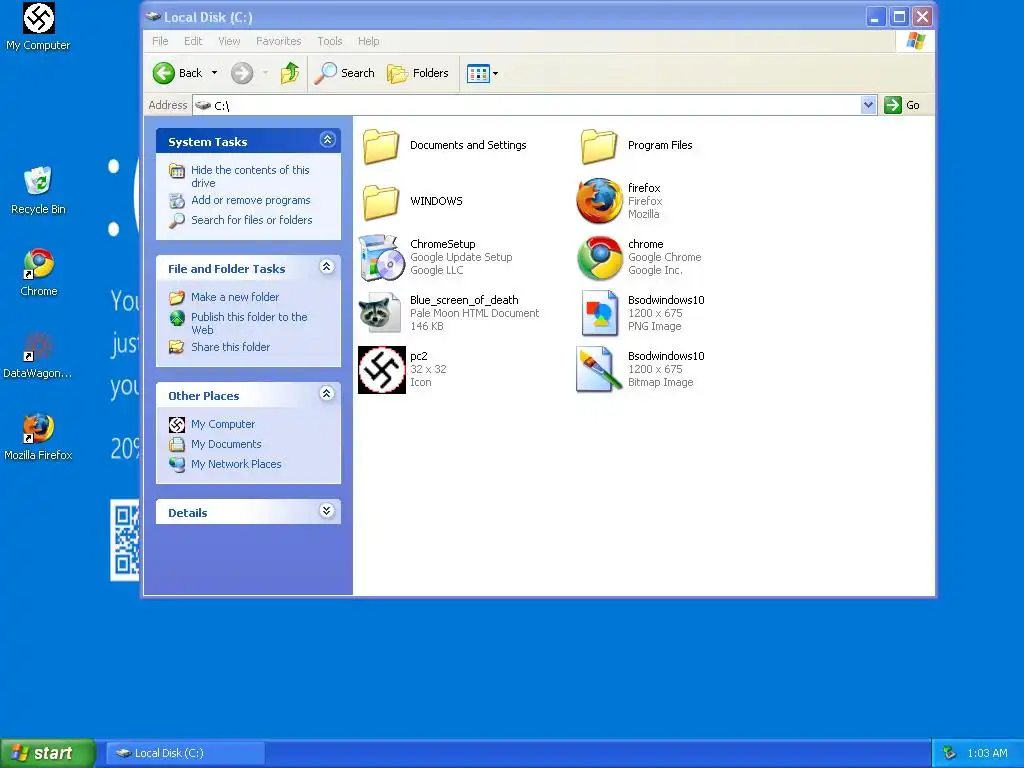The height and width of the screenshot is (768, 1024).
Task: Expand the address bar dropdown
Action: [868, 105]
